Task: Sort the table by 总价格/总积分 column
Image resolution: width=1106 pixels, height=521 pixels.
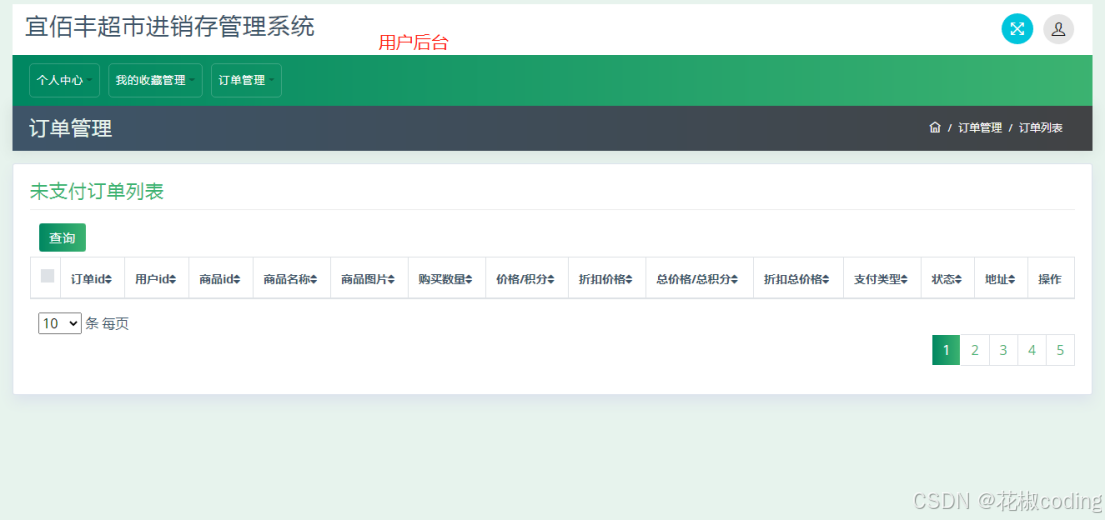Action: [699, 278]
